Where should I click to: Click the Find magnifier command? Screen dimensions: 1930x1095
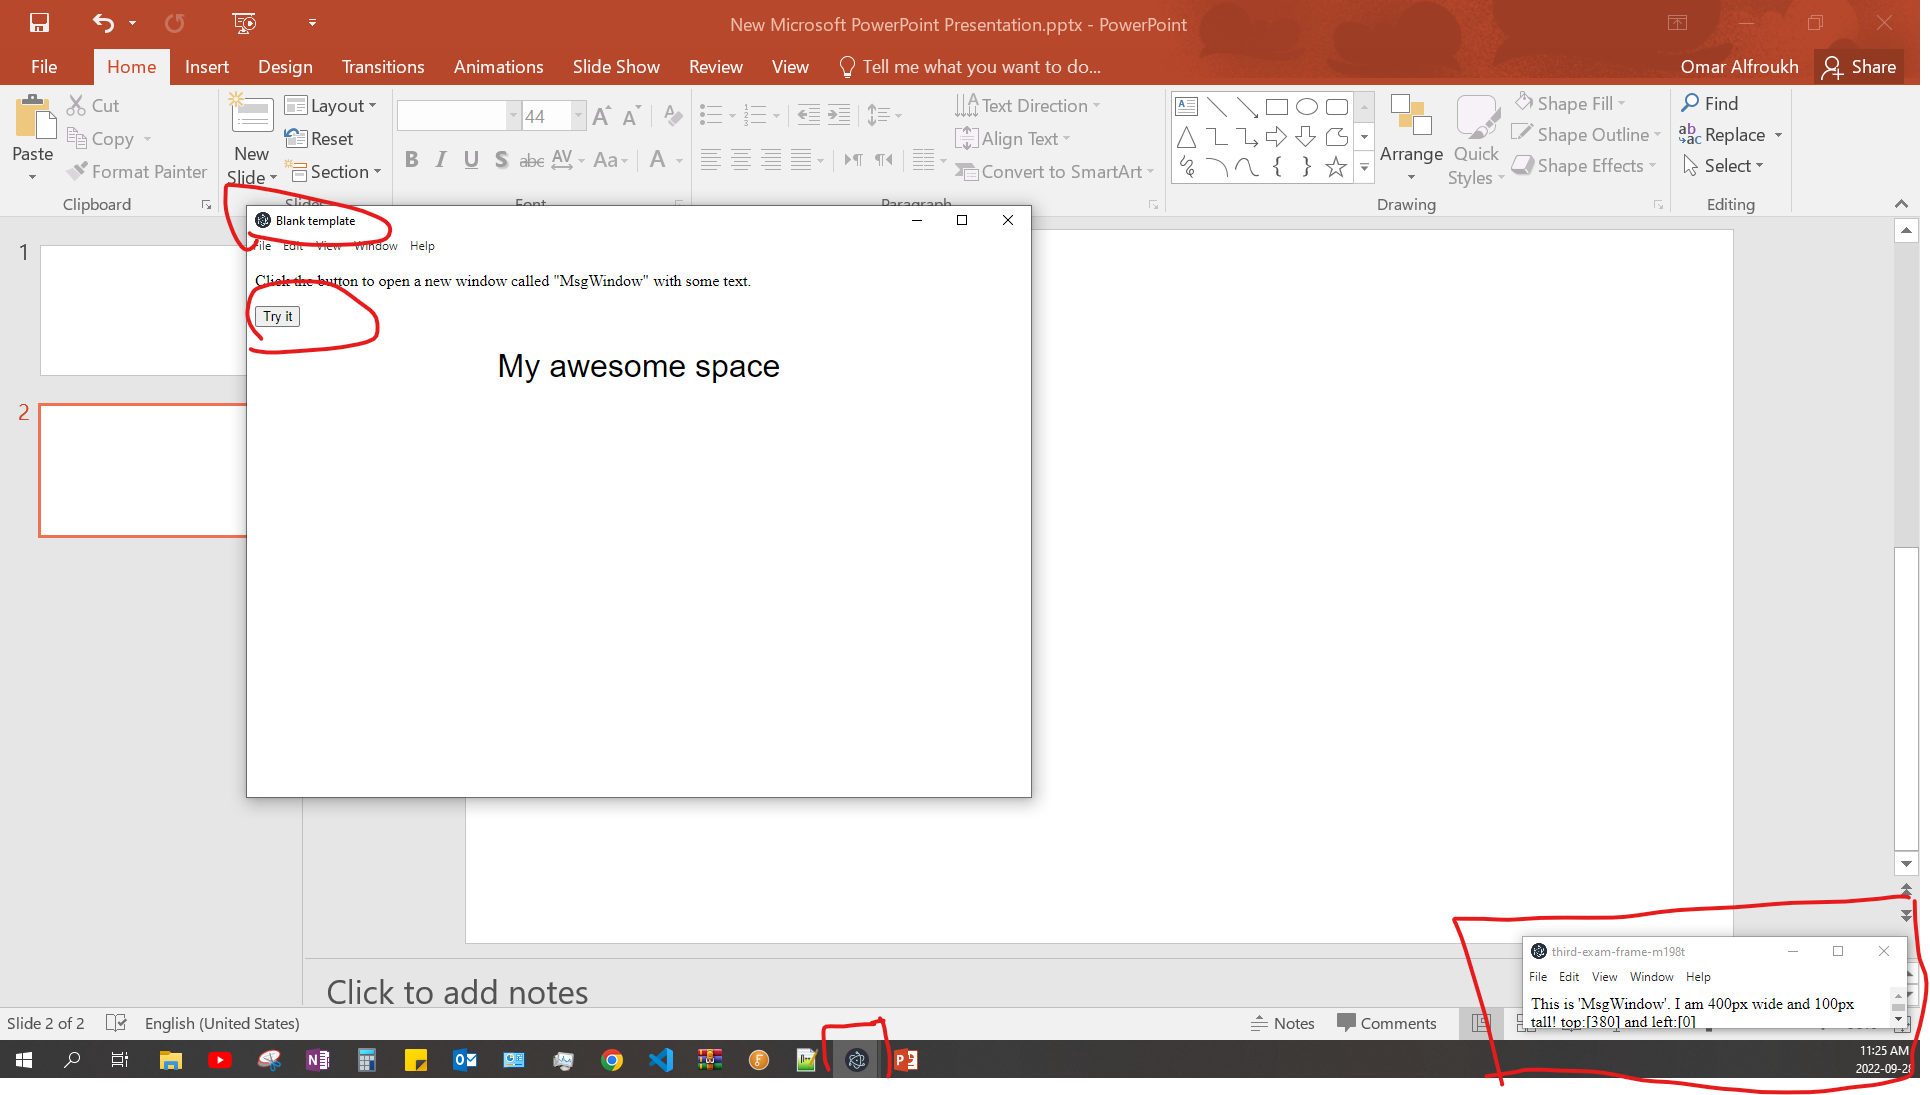coord(1710,103)
